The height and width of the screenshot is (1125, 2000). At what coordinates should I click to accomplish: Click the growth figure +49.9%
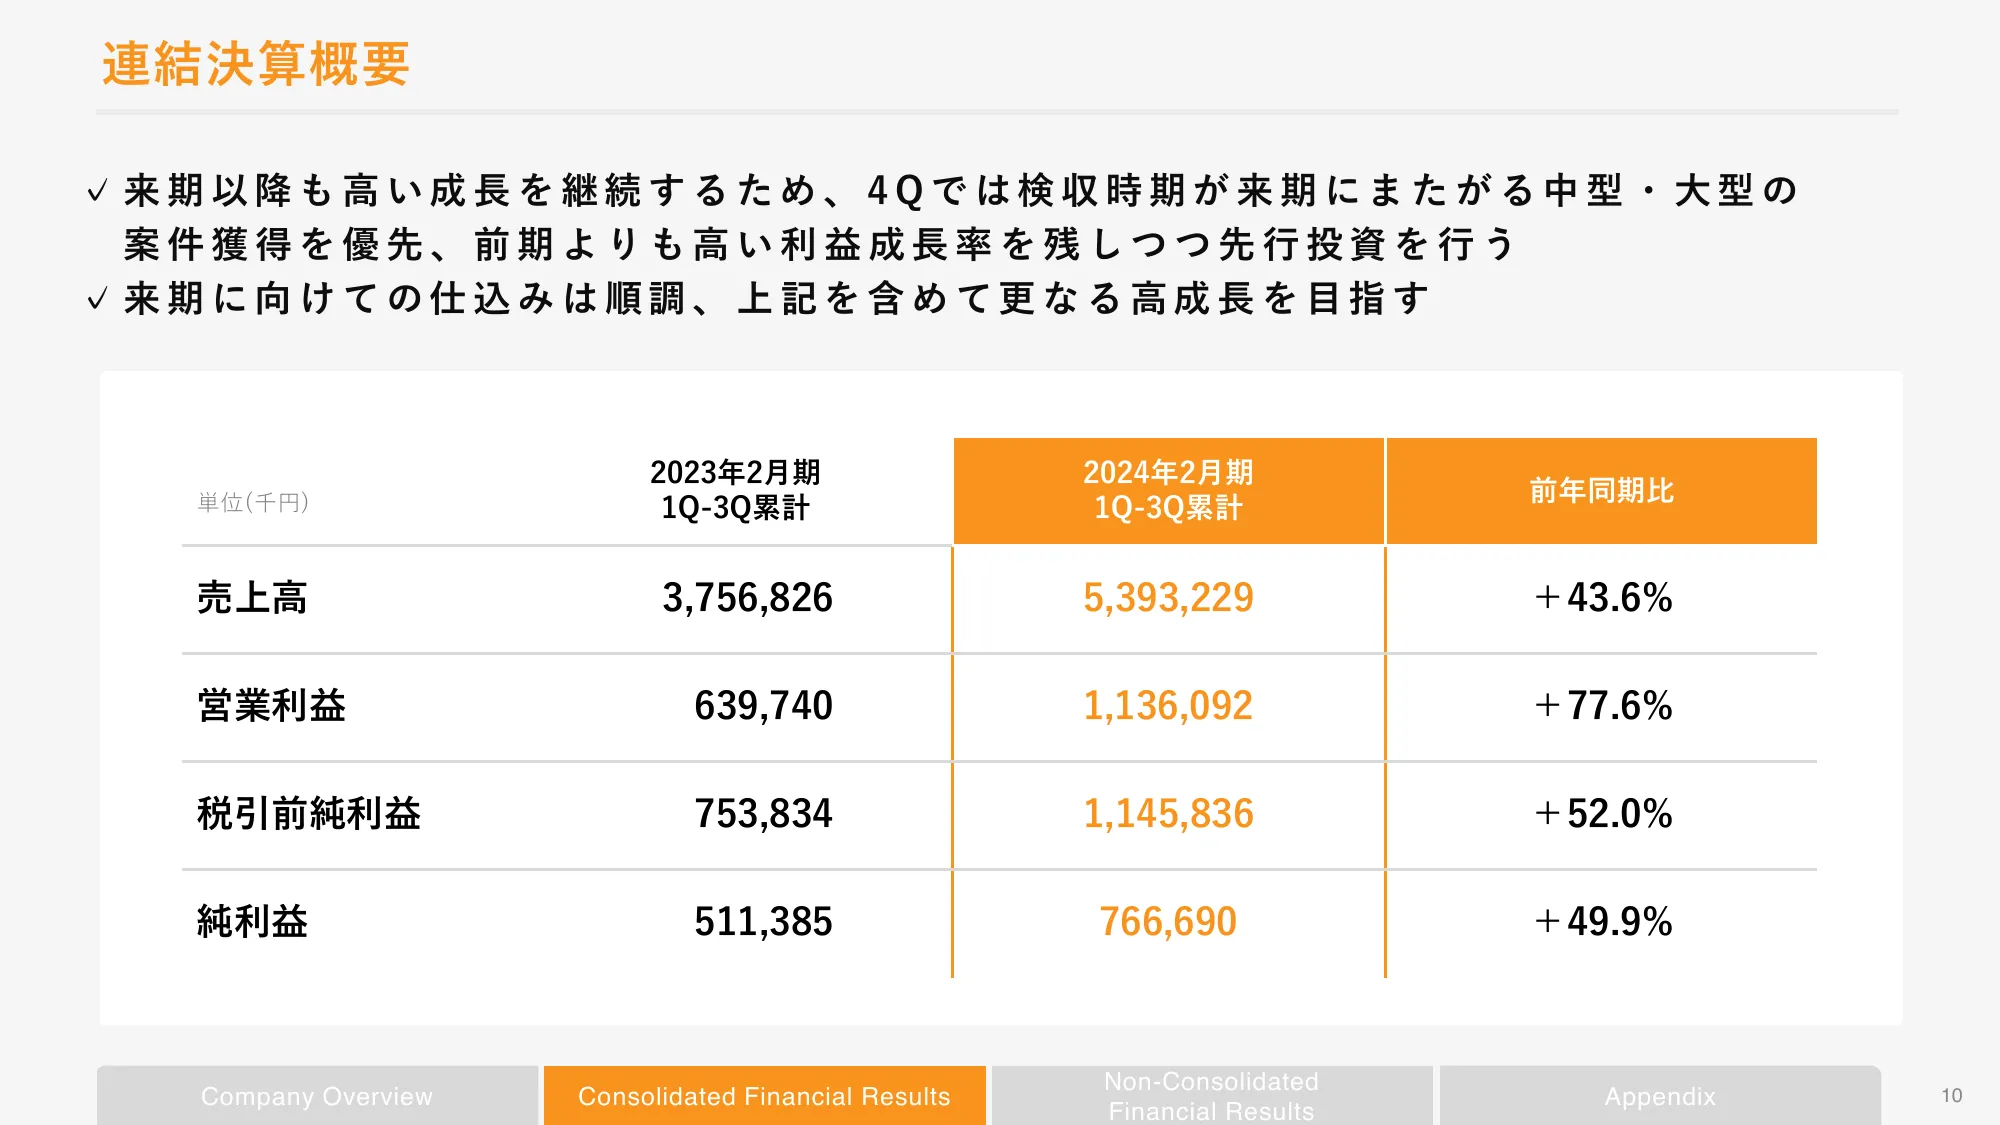point(1603,922)
